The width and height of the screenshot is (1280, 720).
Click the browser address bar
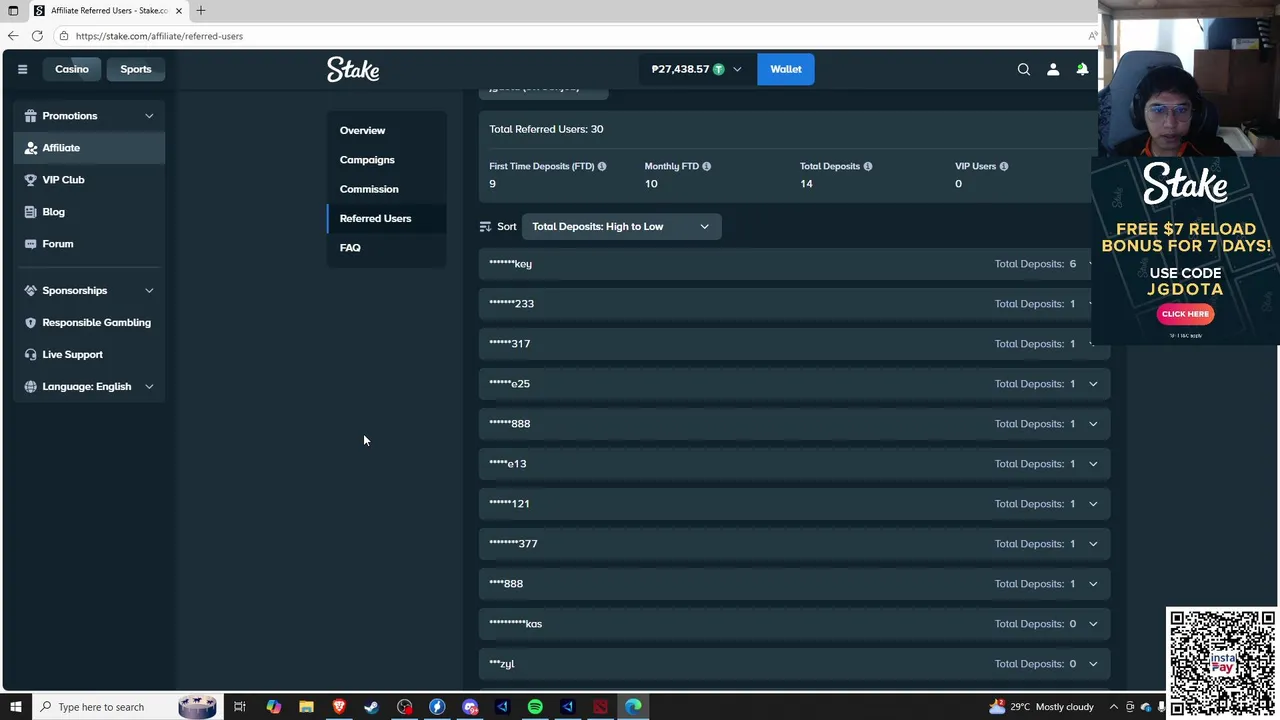(570, 36)
